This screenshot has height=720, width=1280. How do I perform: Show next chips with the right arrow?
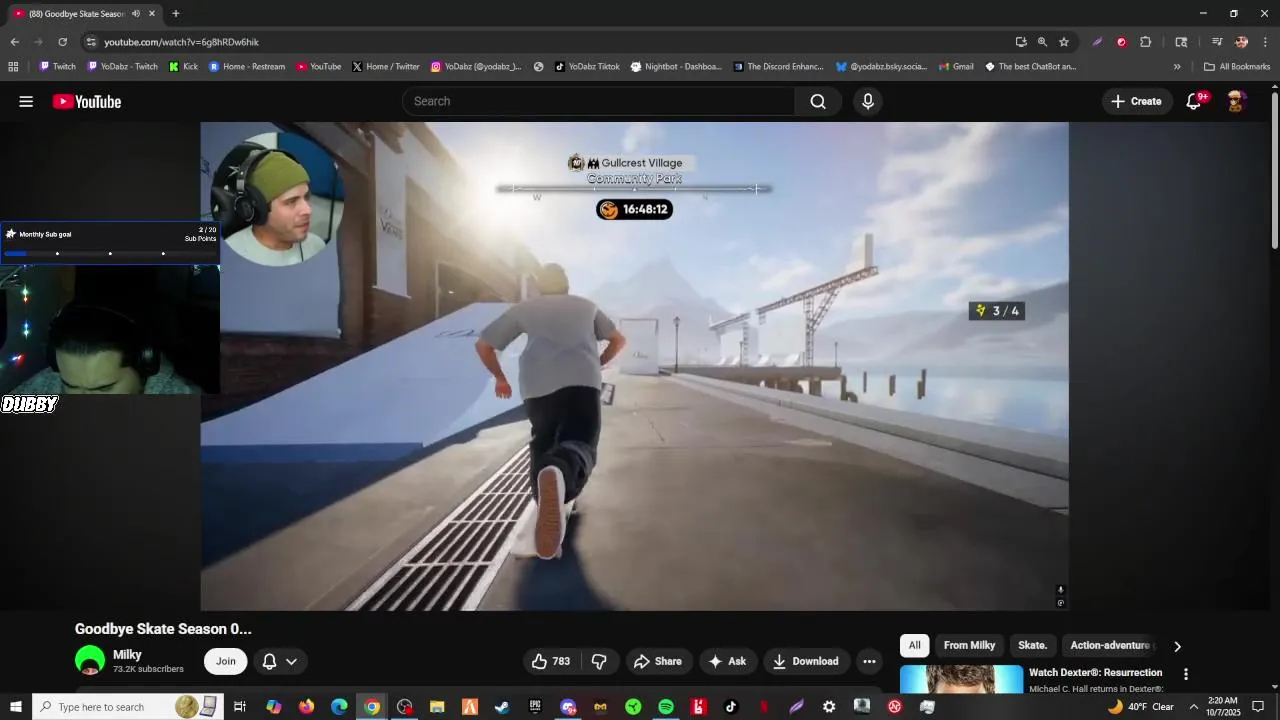[x=1177, y=646]
